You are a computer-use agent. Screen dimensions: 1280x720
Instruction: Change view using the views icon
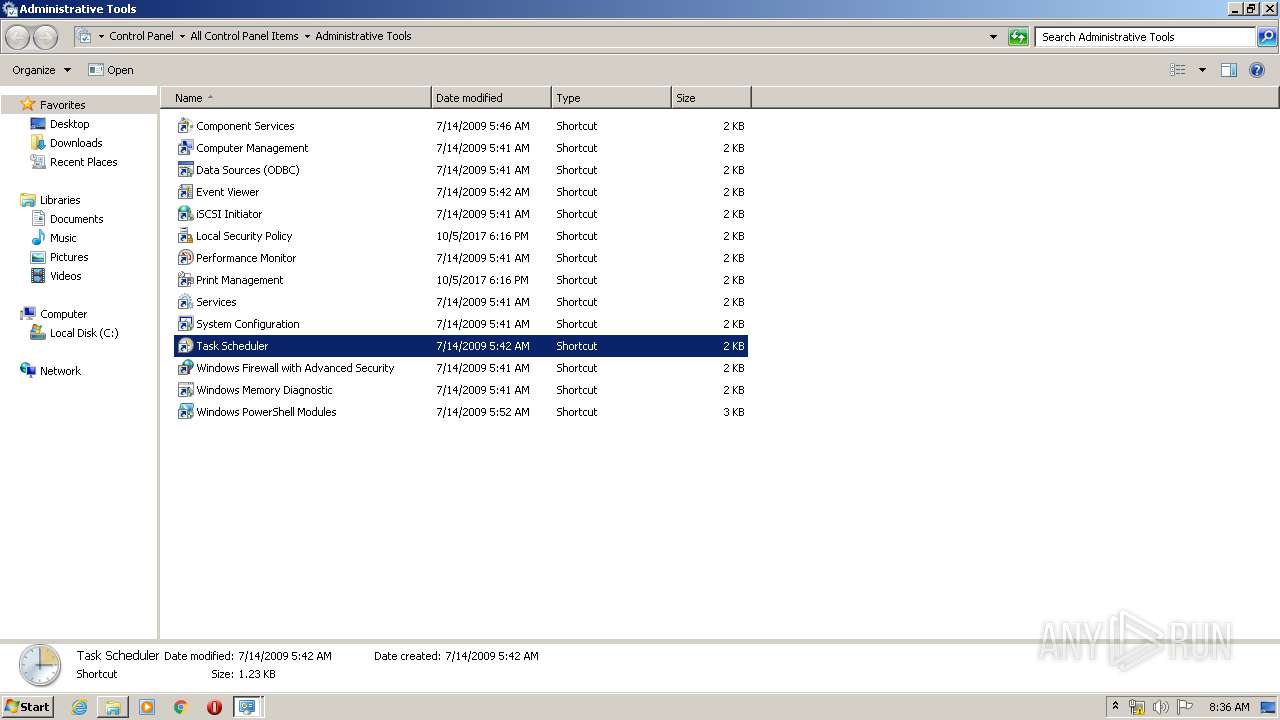[1178, 70]
